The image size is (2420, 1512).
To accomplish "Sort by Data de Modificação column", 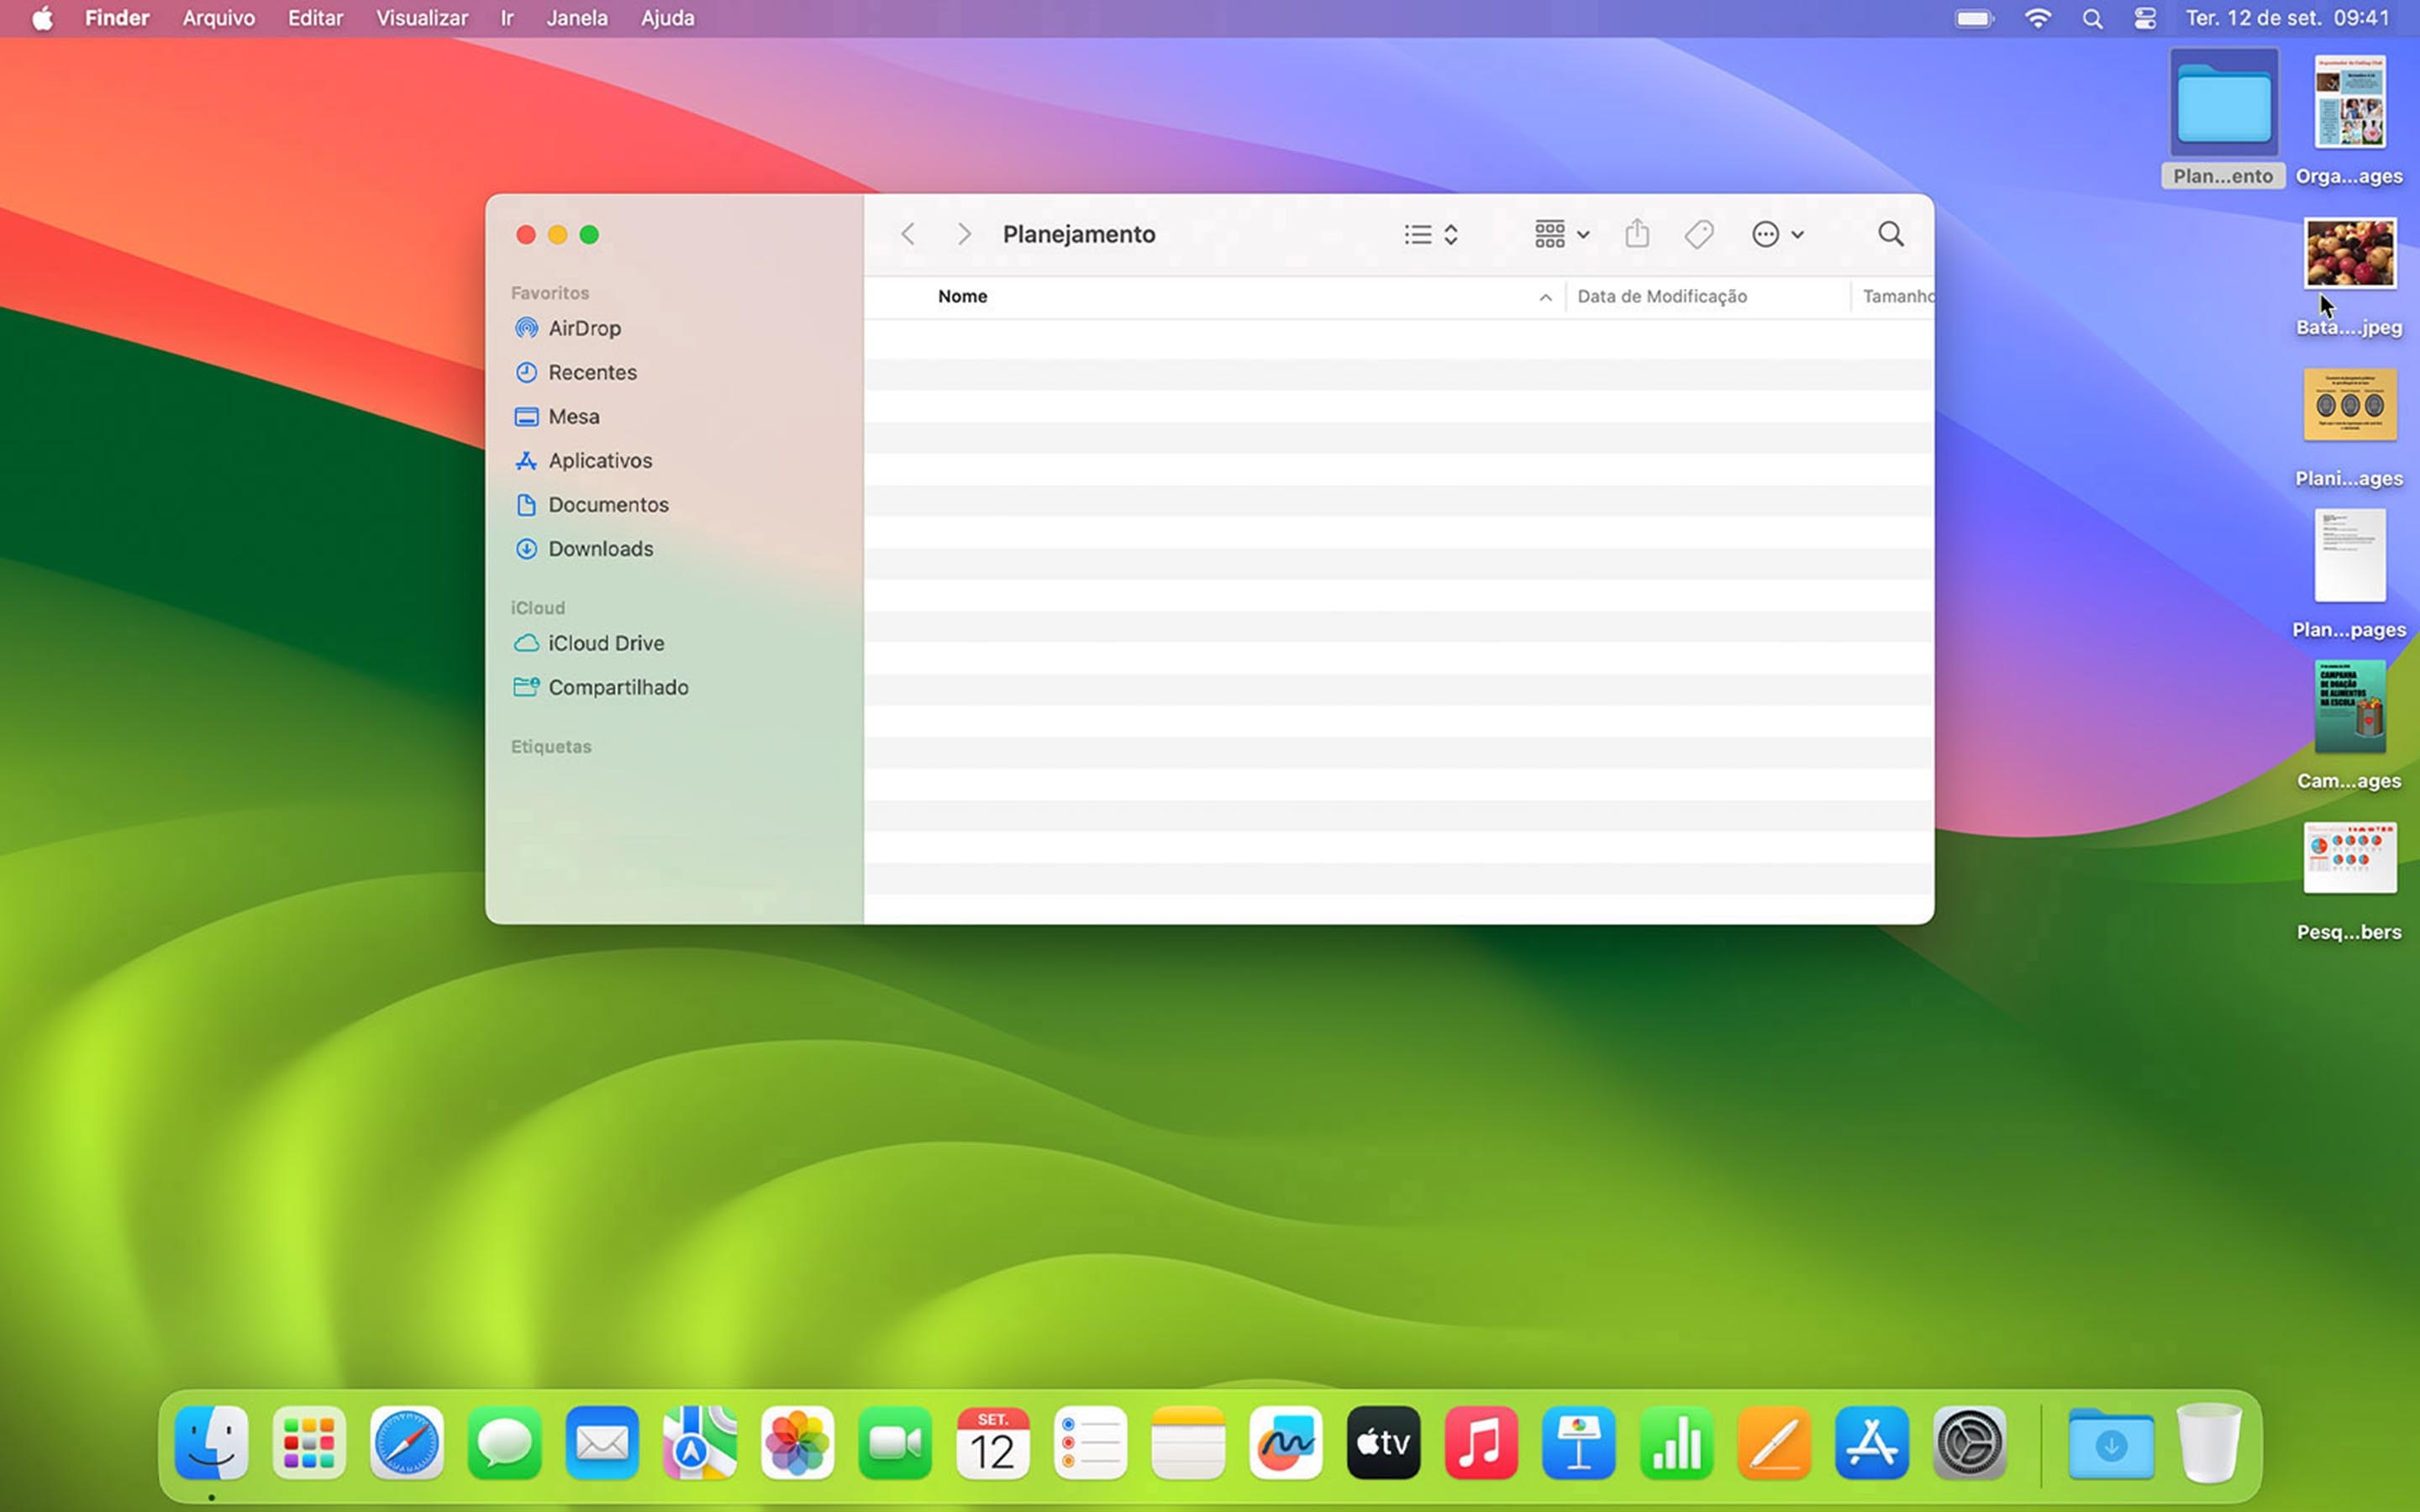I will pyautogui.click(x=1662, y=296).
